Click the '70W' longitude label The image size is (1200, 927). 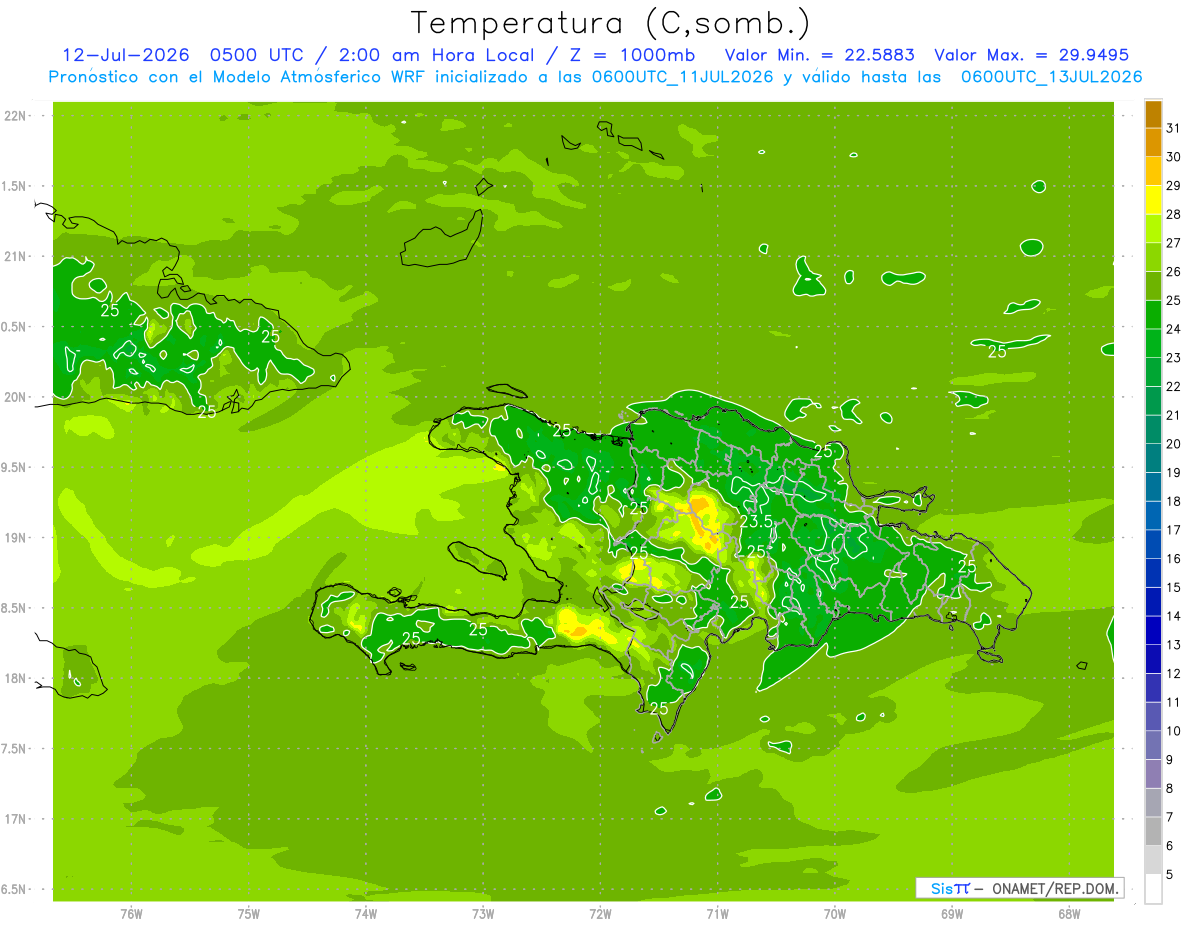[835, 913]
